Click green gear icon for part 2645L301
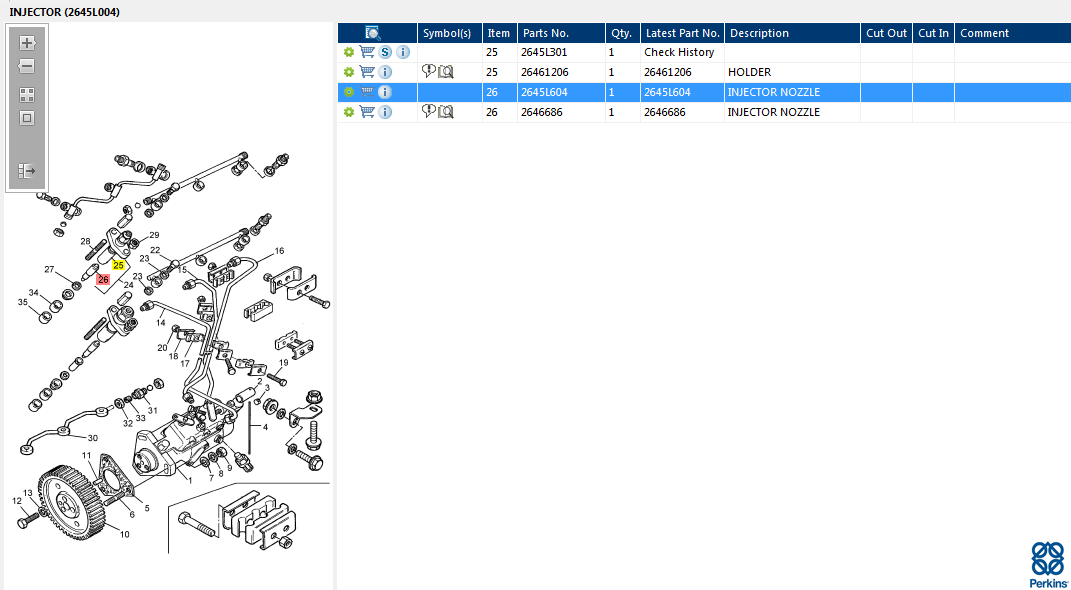Image resolution: width=1071 pixels, height=590 pixels. point(349,52)
